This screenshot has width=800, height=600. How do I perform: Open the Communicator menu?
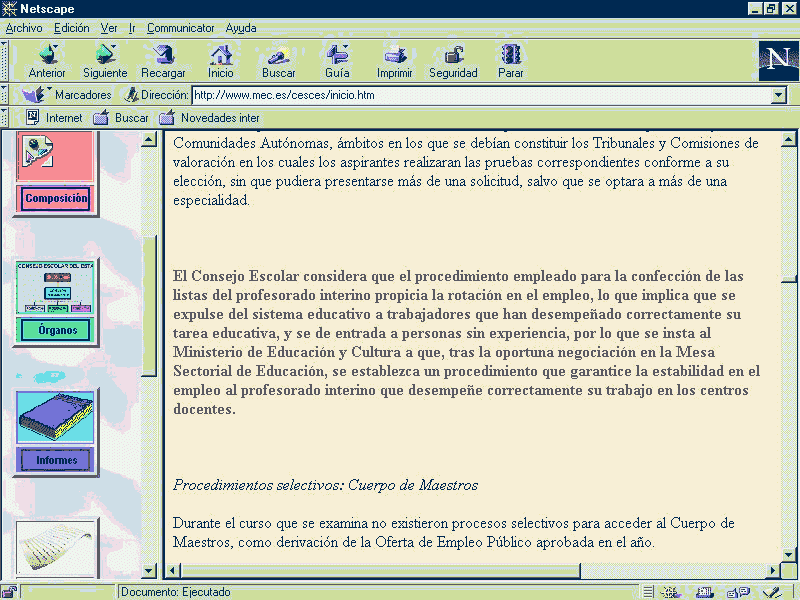[181, 28]
